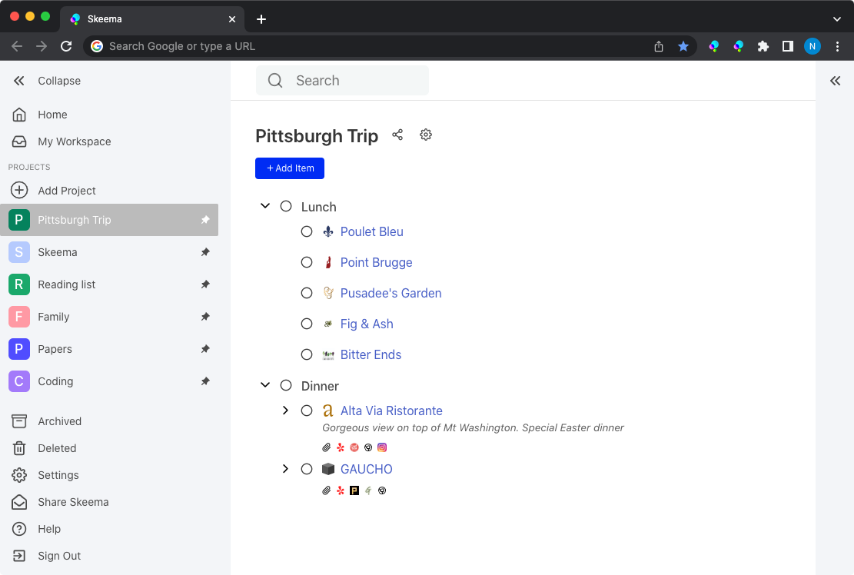Image resolution: width=854 pixels, height=575 pixels.
Task: Click the Instagram icon under Alta Via Ristorante
Action: pyautogui.click(x=382, y=447)
